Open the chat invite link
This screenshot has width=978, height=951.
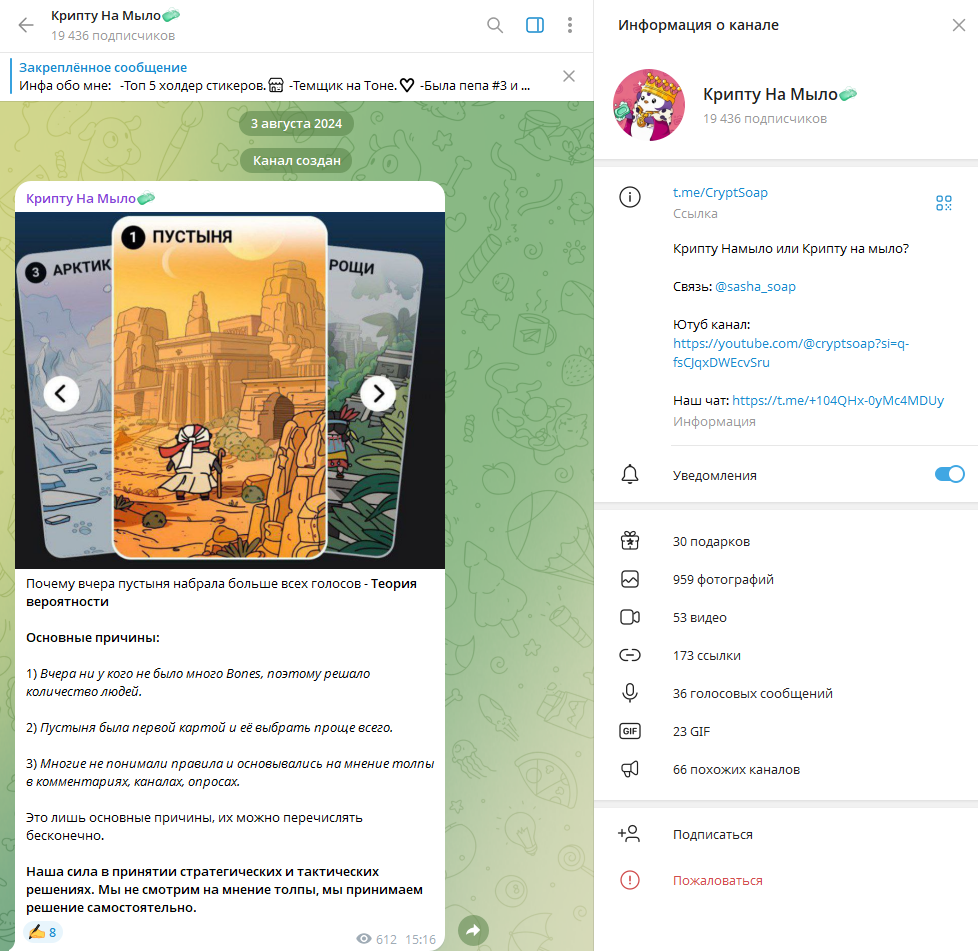[x=838, y=400]
